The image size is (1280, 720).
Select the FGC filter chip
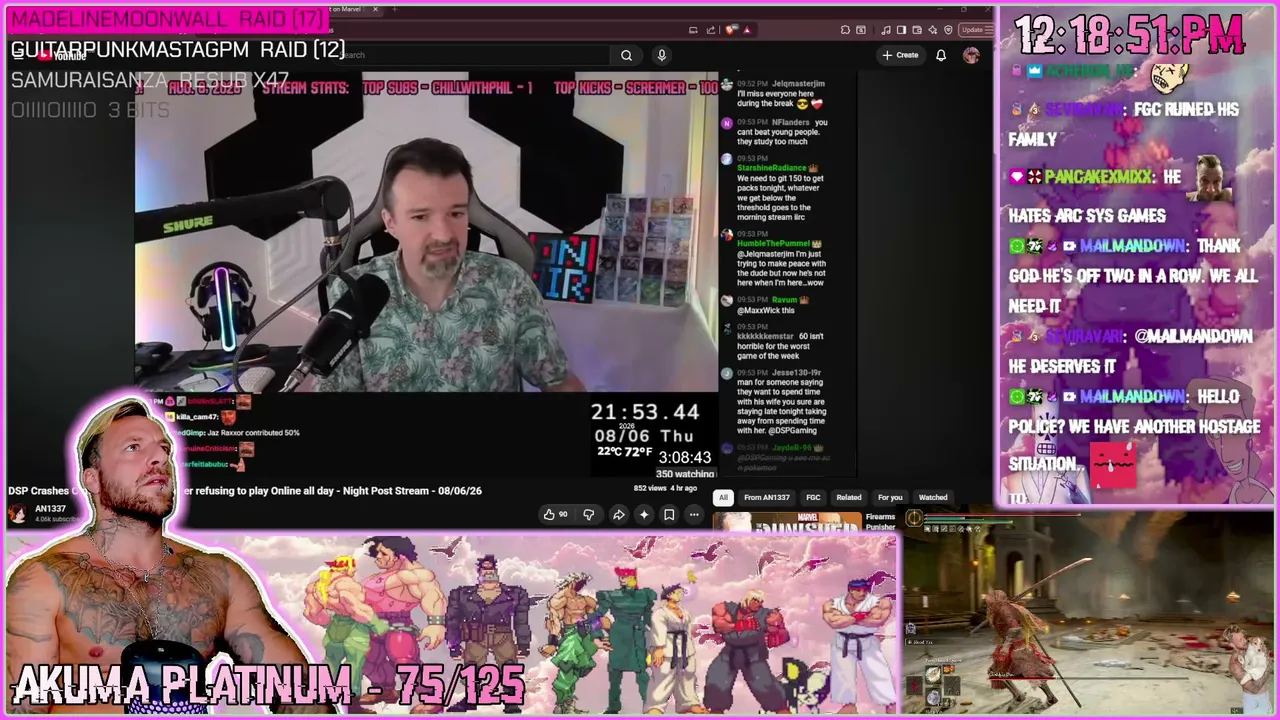click(x=813, y=497)
